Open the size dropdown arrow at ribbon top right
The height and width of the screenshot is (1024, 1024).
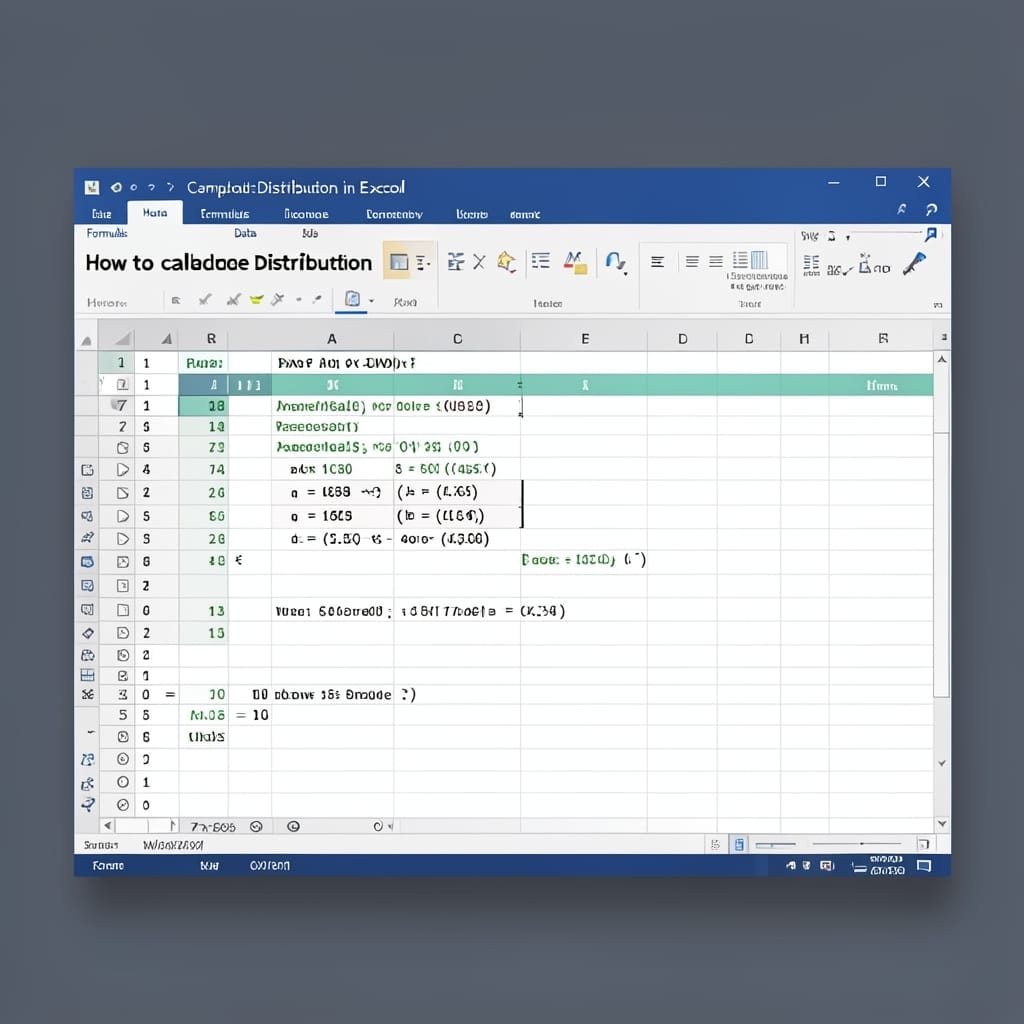(x=848, y=237)
